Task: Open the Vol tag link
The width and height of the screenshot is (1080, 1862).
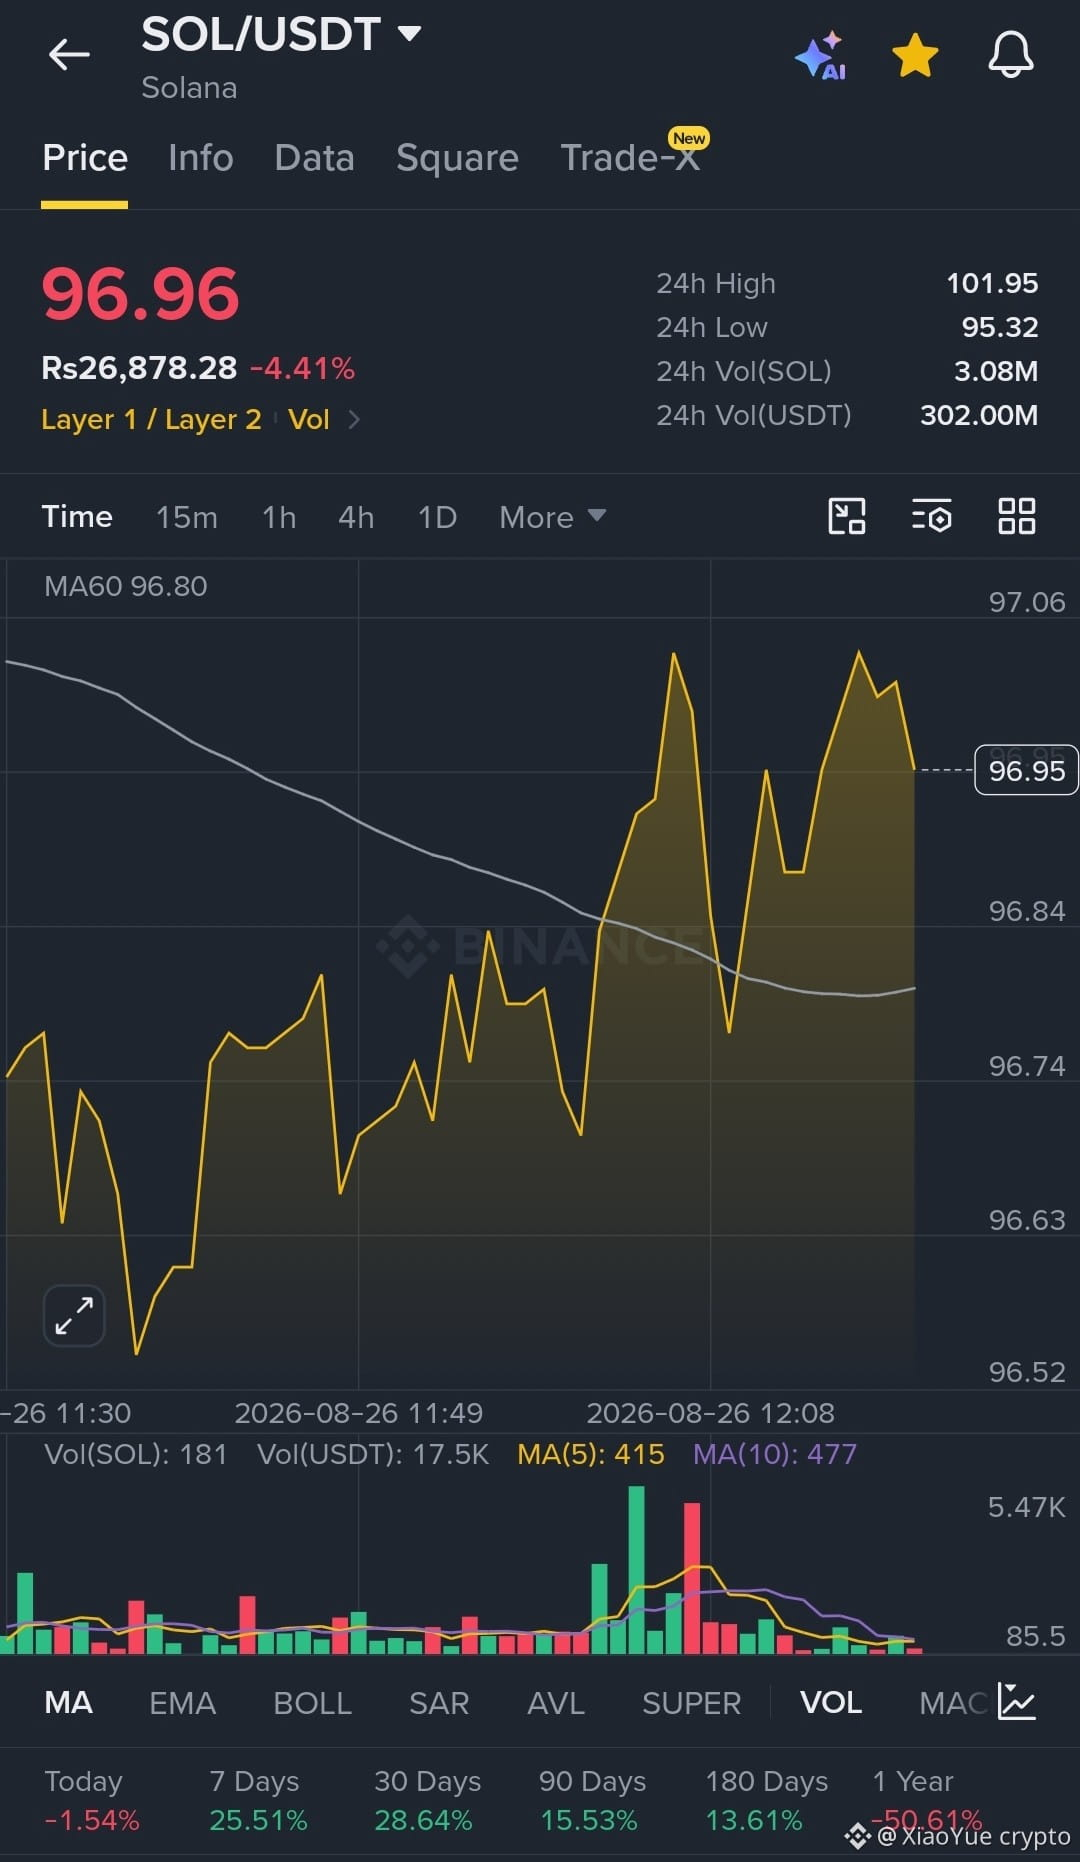Action: 308,420
